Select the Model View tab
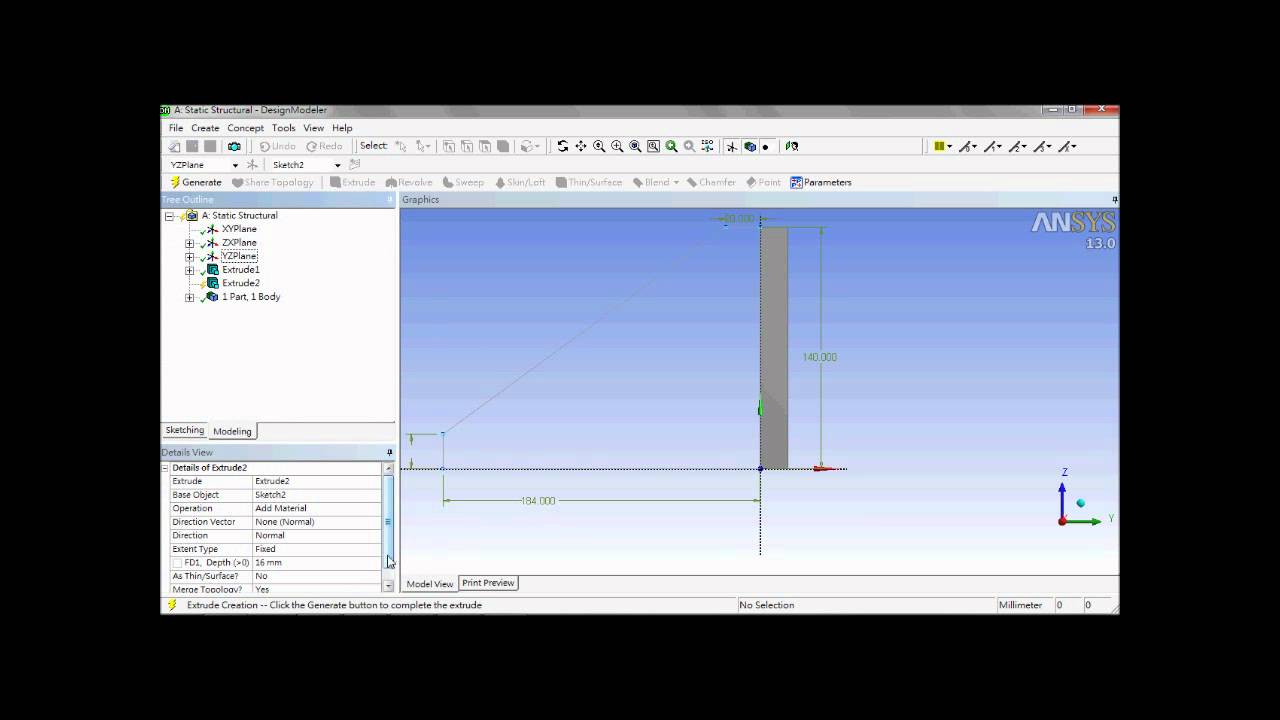Screen dimensions: 1280x720 coord(430,584)
